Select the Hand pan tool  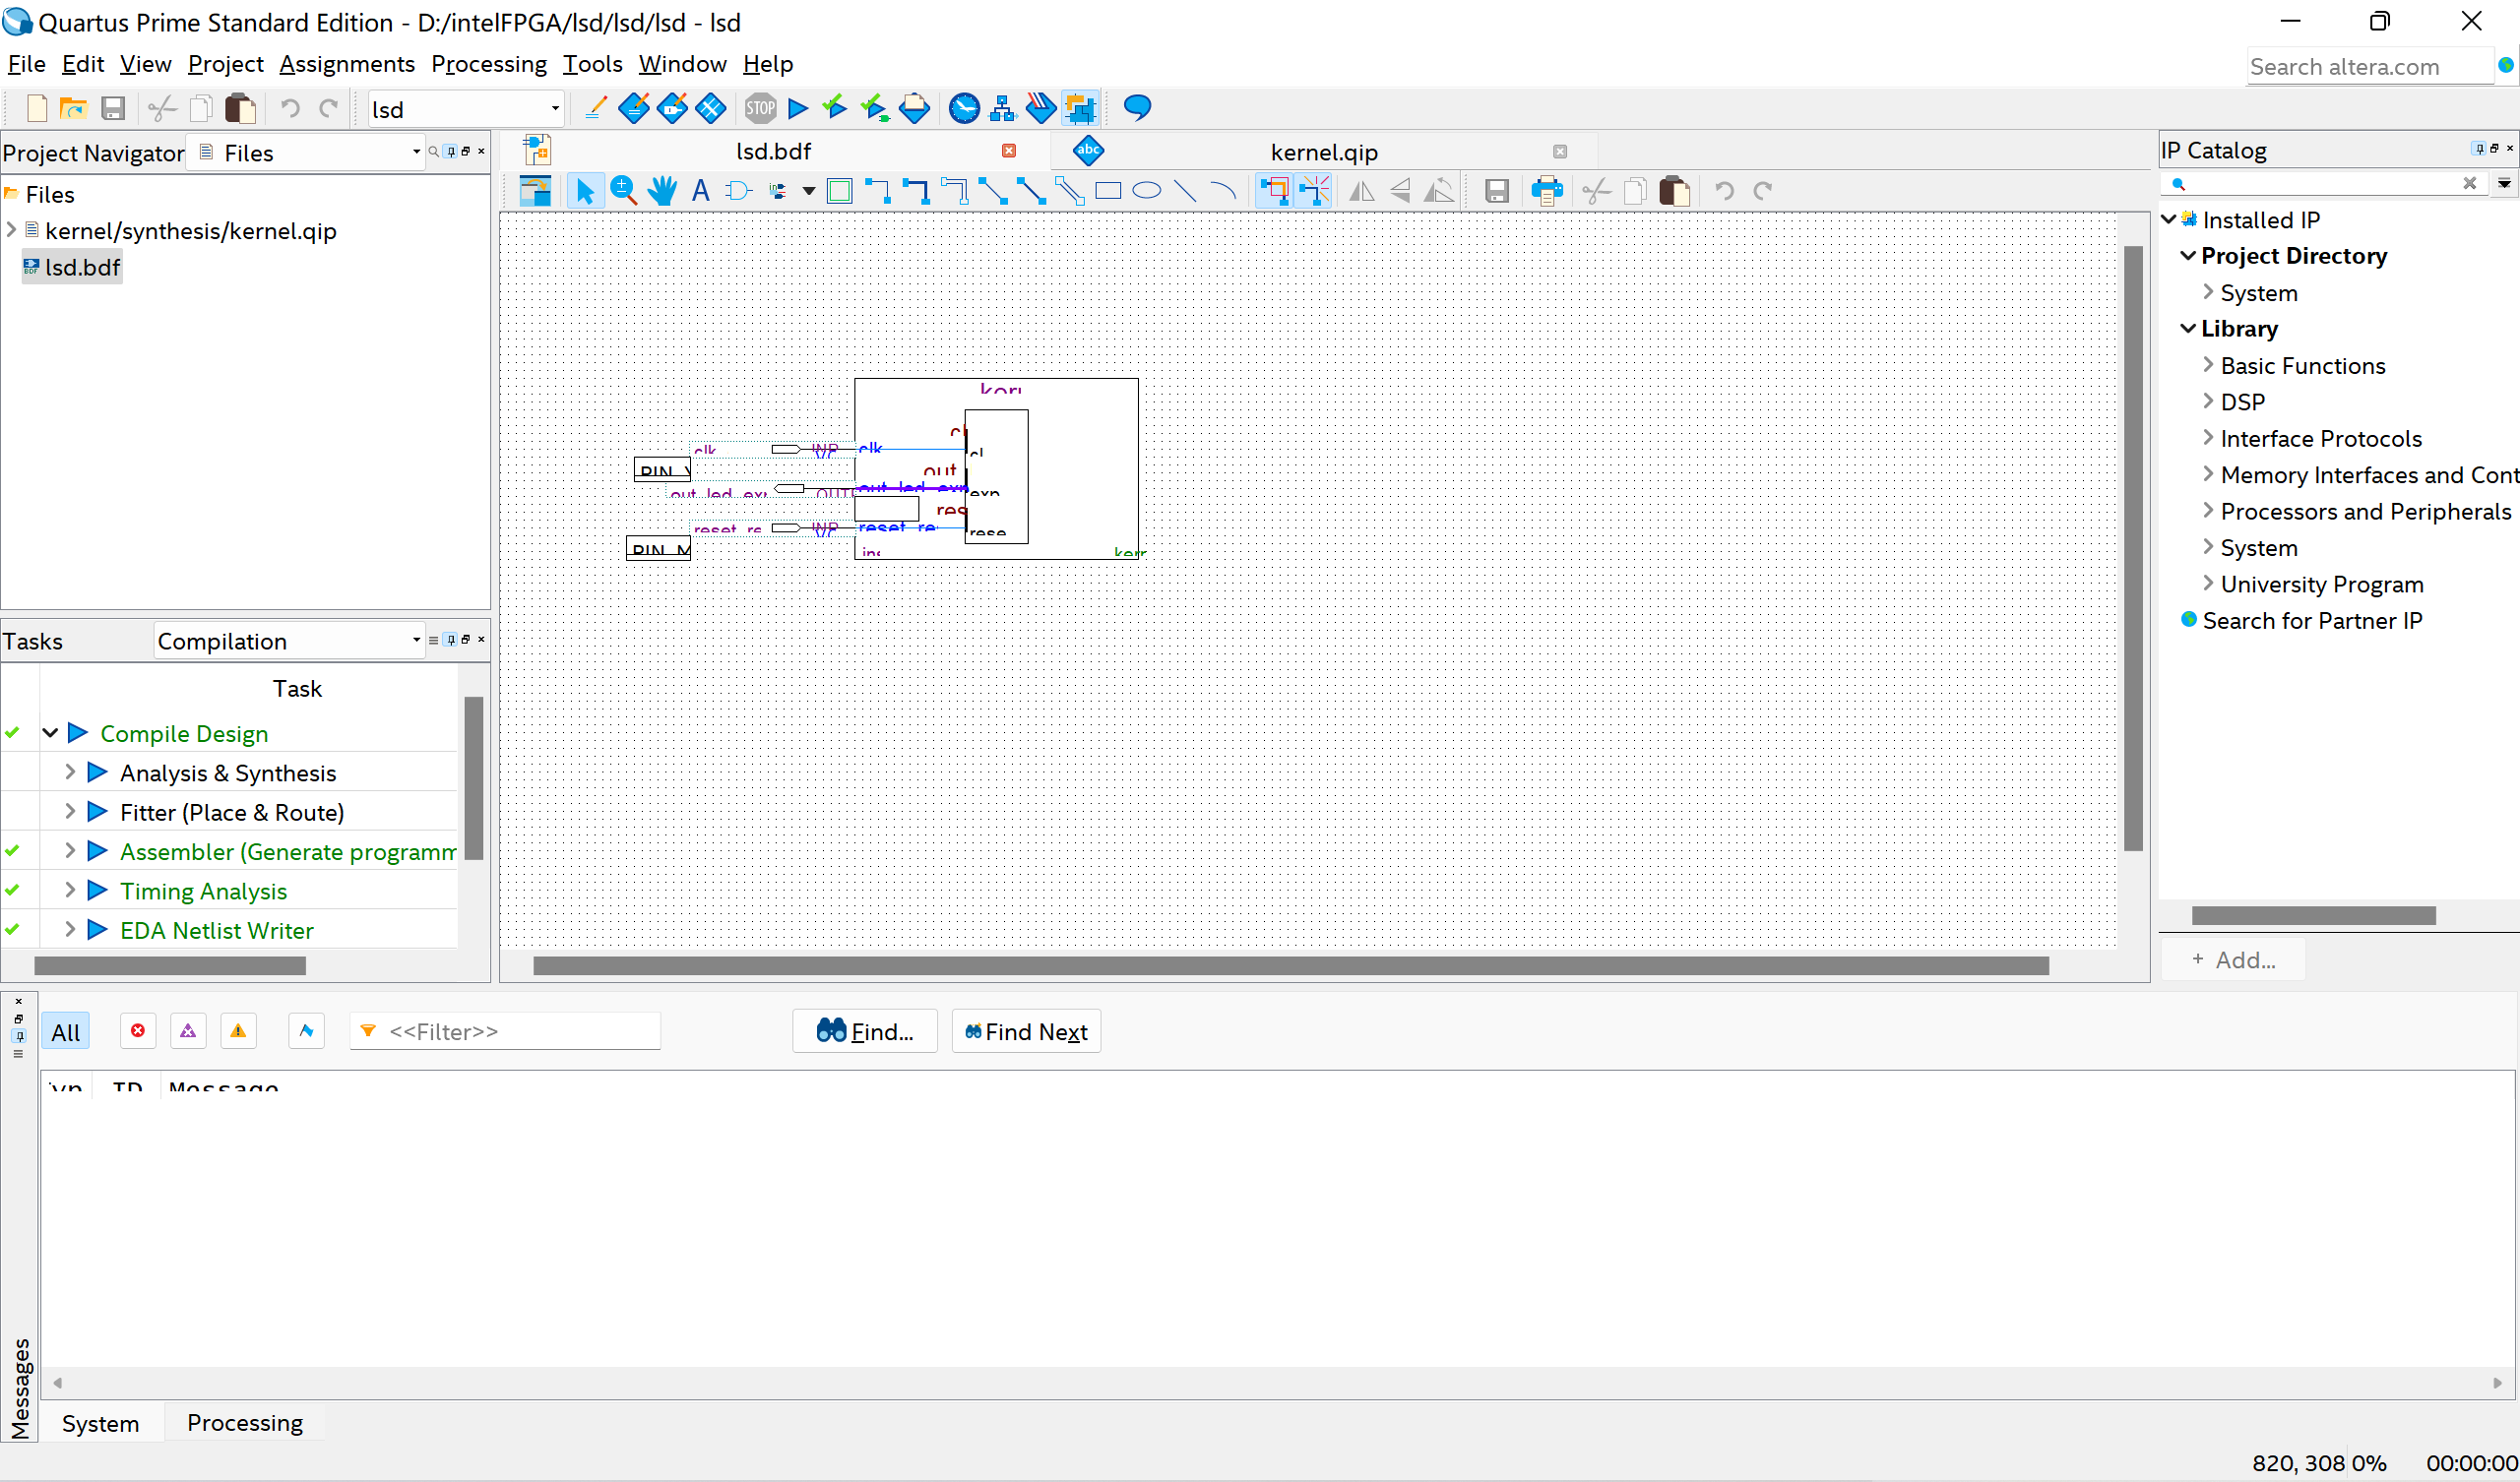click(x=662, y=190)
